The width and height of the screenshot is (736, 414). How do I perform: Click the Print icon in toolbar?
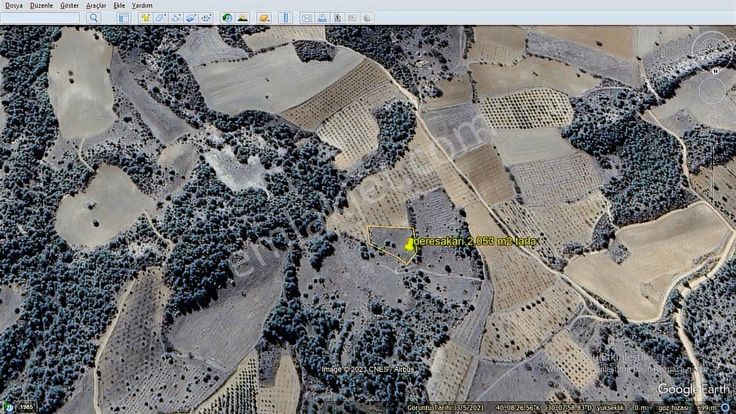[x=322, y=18]
